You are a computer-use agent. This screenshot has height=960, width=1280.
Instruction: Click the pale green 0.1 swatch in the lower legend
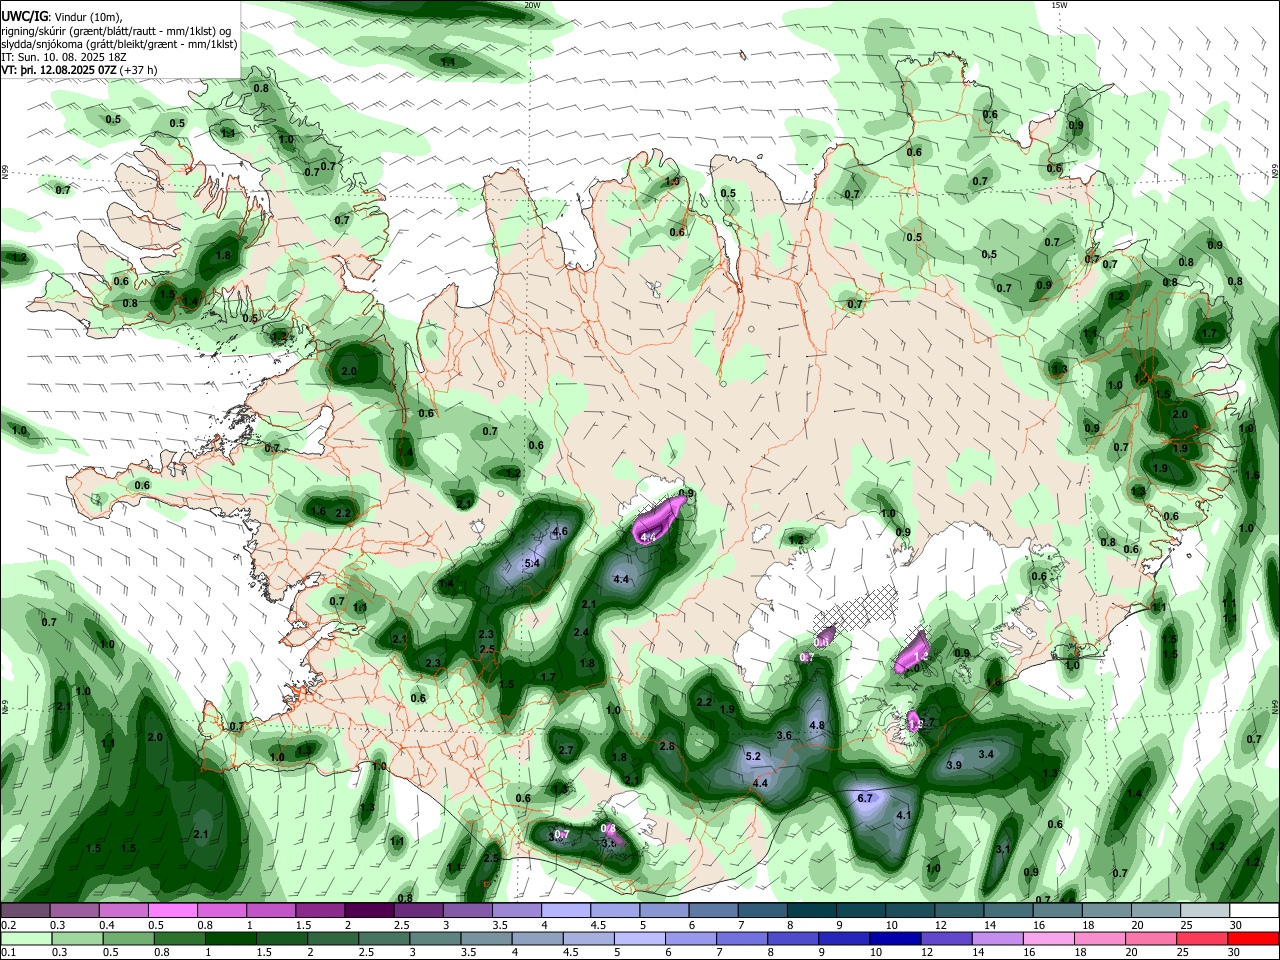point(26,939)
